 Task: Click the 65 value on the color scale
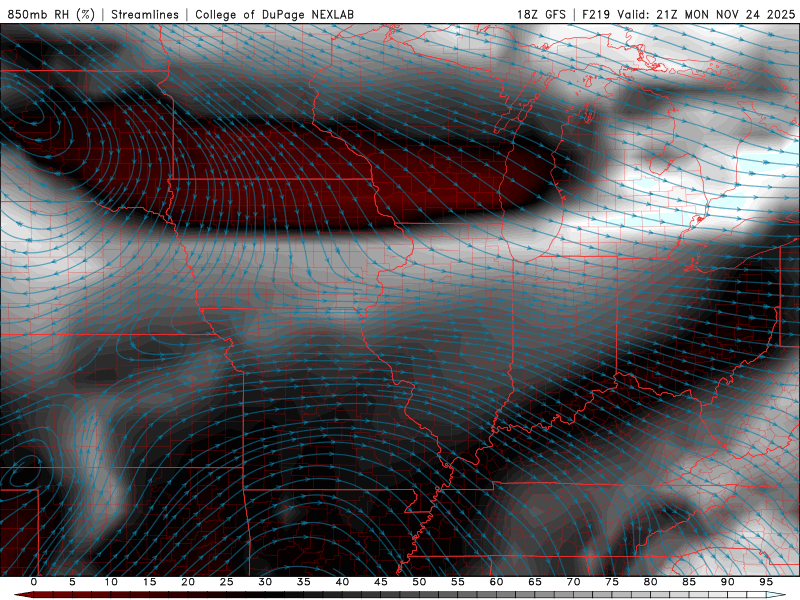tap(535, 582)
